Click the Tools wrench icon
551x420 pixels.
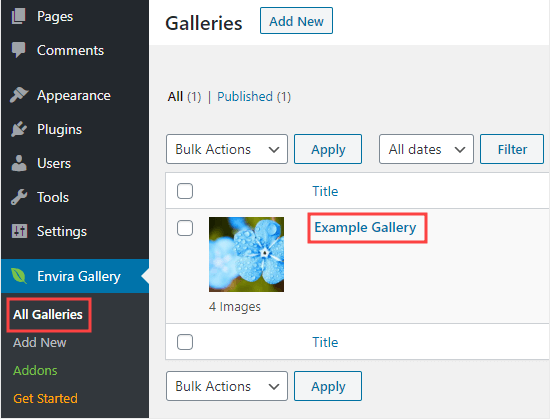click(19, 197)
